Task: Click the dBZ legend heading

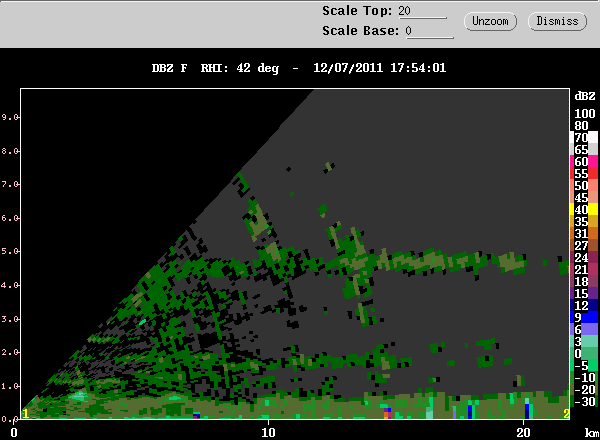Action: click(585, 96)
